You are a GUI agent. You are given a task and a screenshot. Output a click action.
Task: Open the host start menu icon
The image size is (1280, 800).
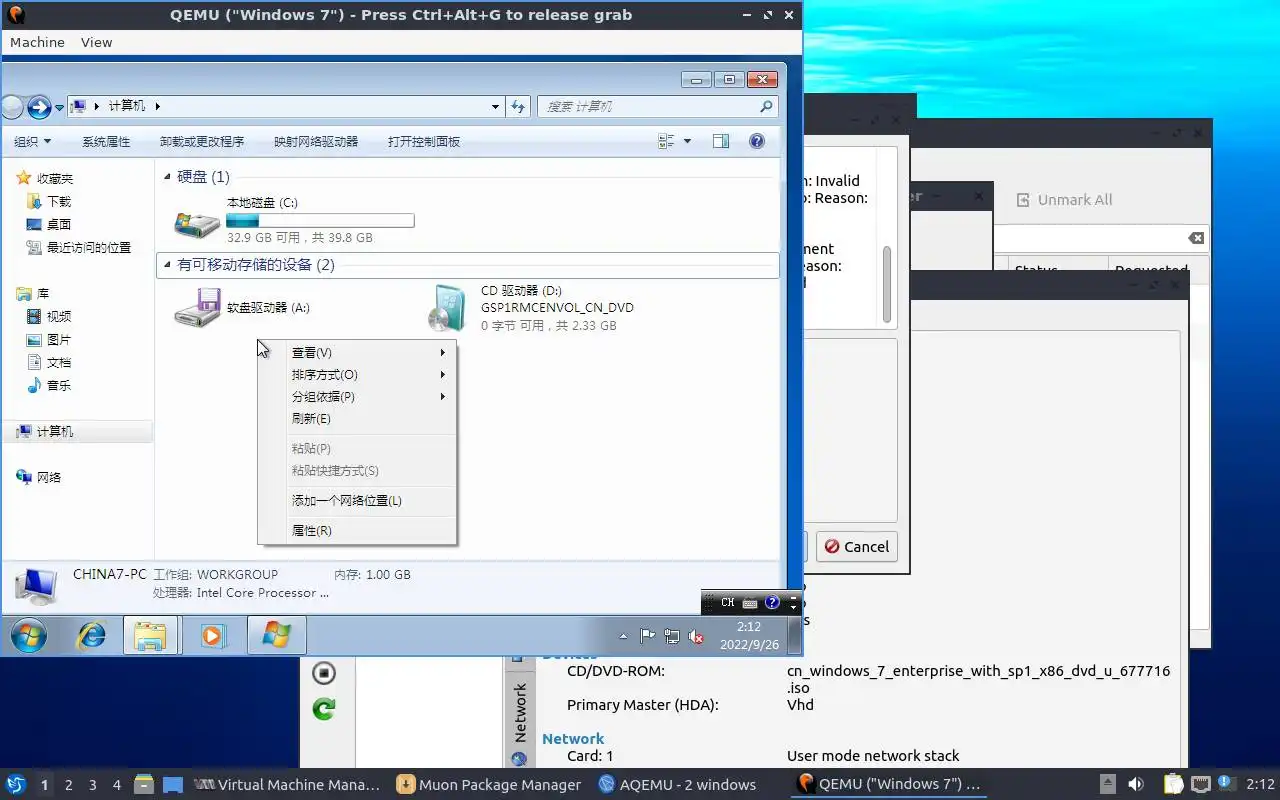(15, 785)
